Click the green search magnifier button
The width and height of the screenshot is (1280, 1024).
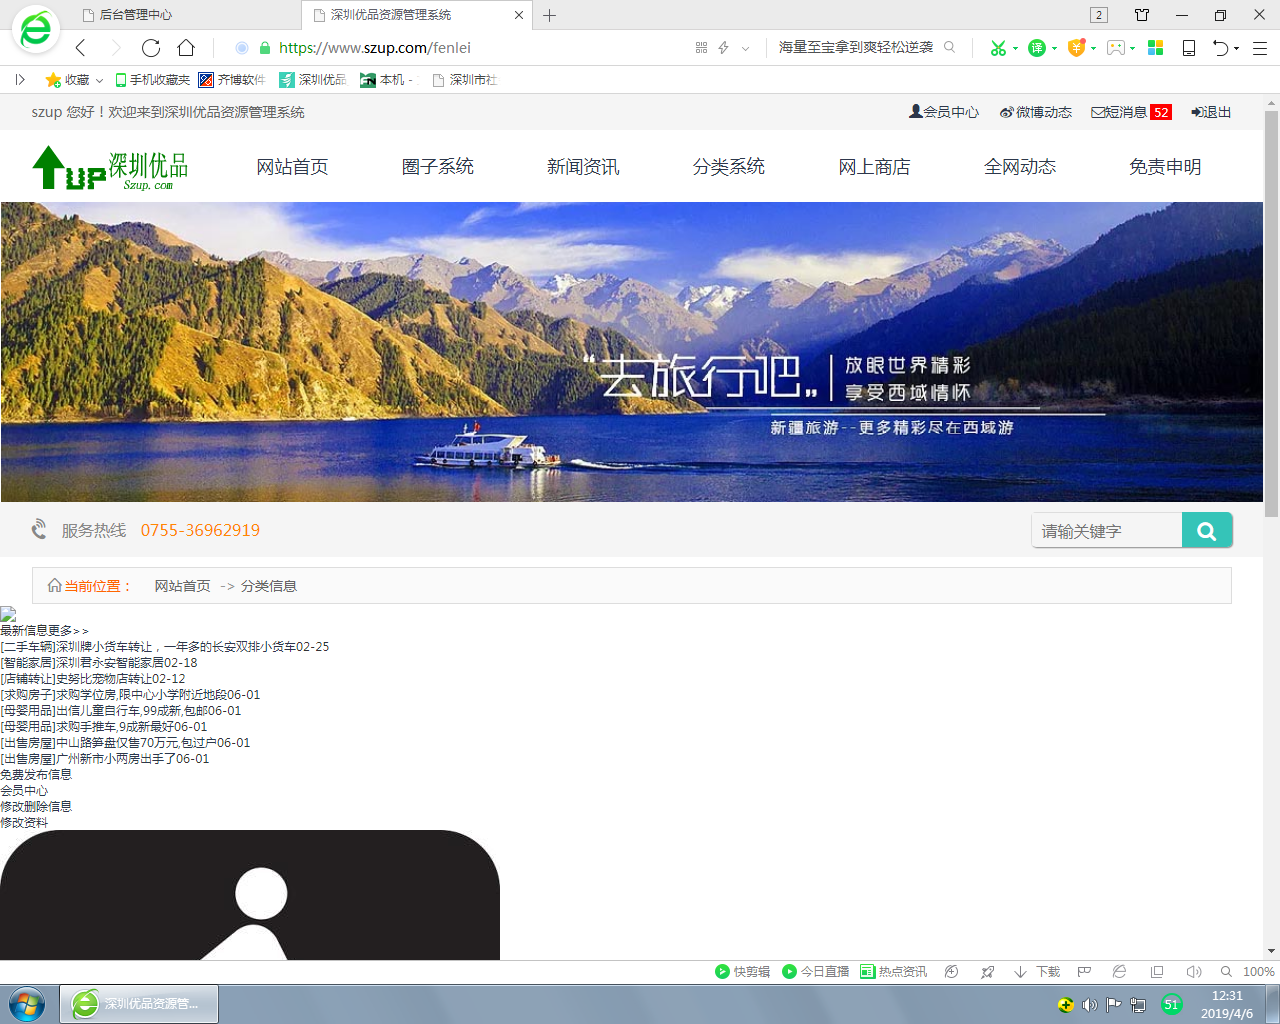[1206, 531]
